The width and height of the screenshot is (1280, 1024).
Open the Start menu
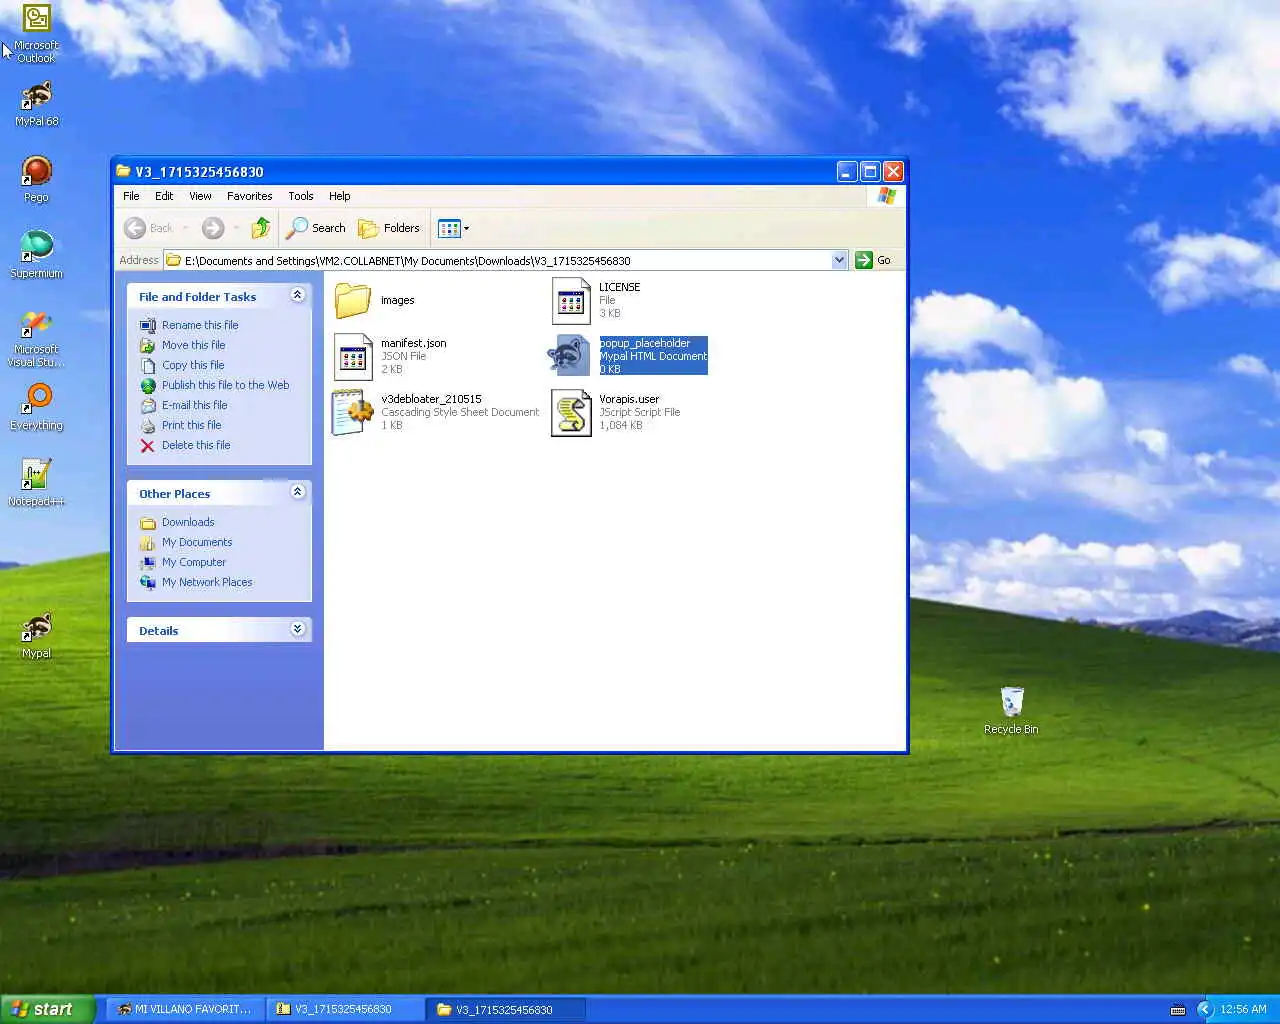[48, 1009]
